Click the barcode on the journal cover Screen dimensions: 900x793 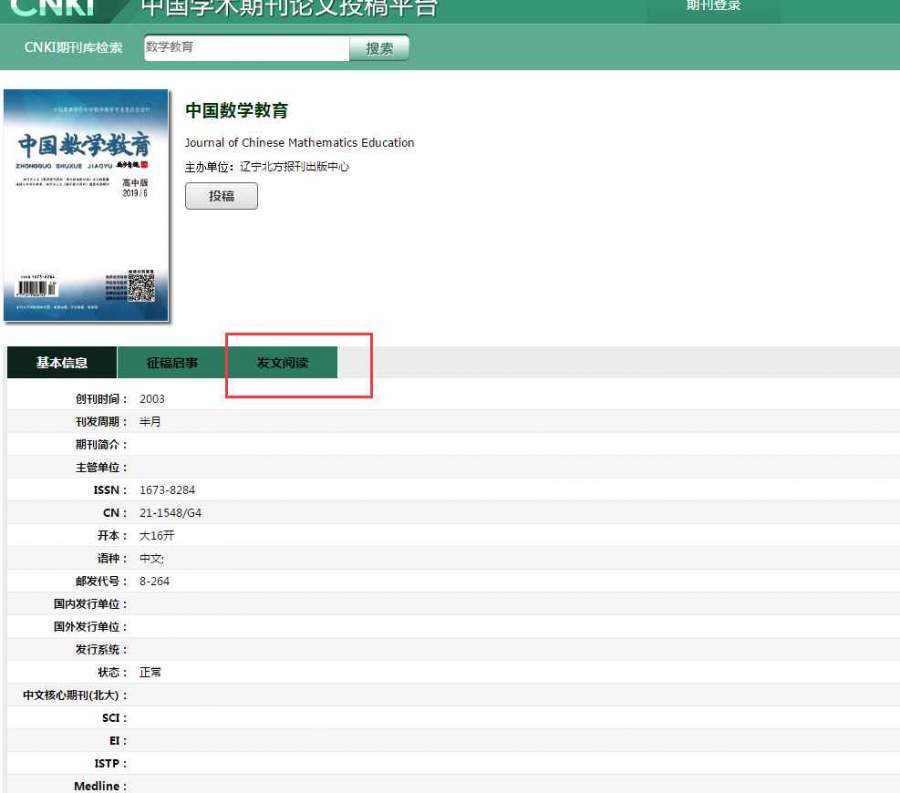37,290
